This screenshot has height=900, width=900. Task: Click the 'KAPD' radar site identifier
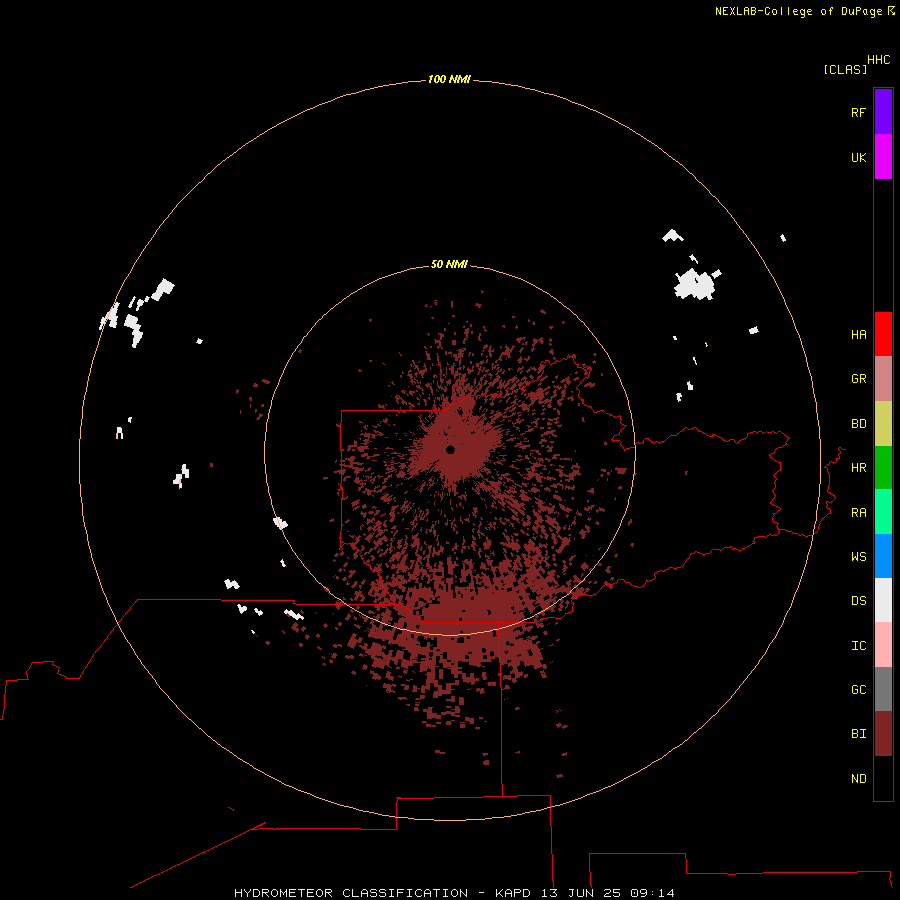(x=513, y=893)
